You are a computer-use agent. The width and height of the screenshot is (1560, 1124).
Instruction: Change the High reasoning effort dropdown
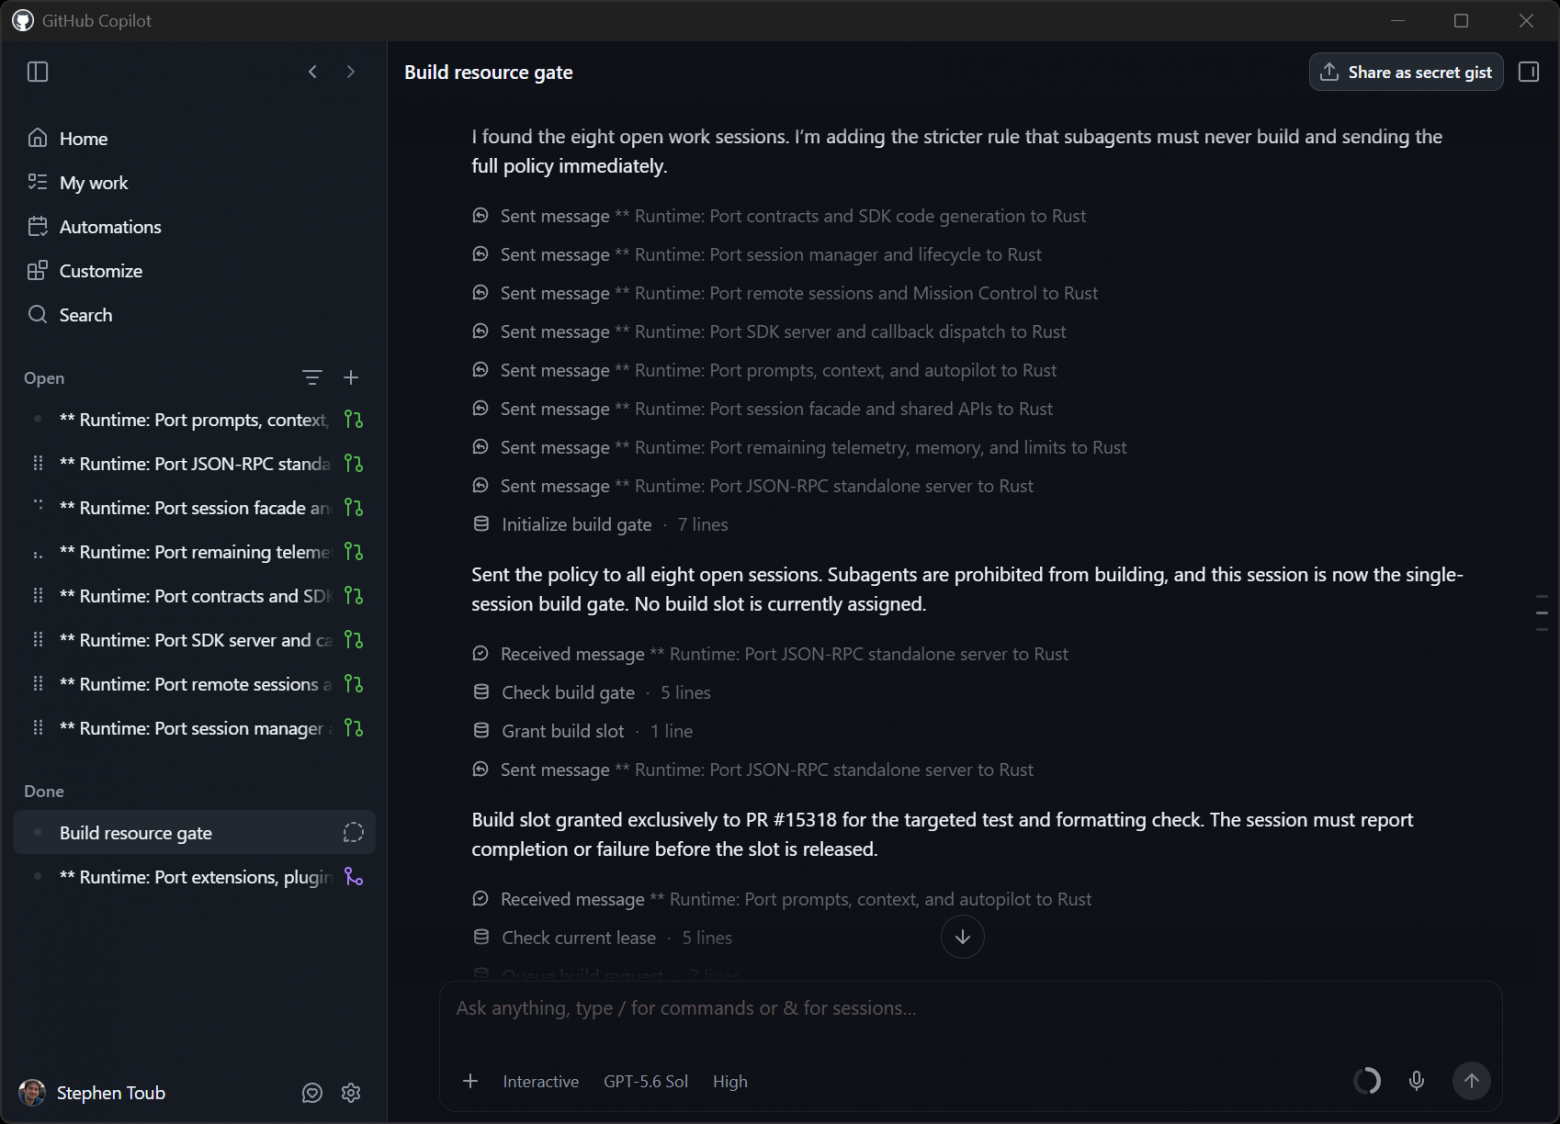(x=730, y=1081)
